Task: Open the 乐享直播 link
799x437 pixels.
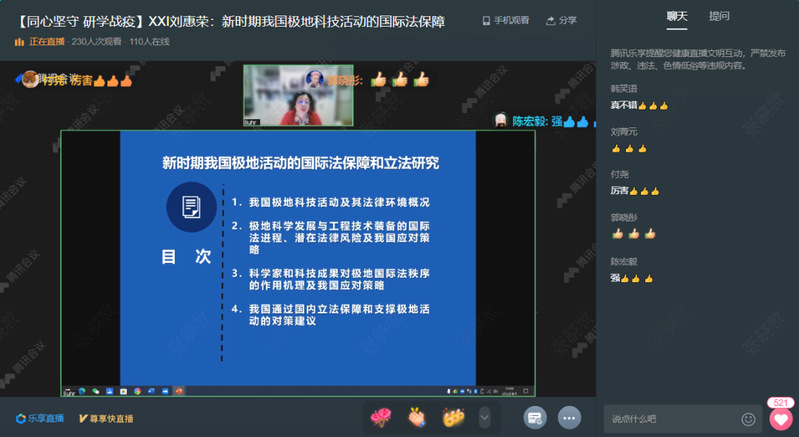Action: point(40,418)
